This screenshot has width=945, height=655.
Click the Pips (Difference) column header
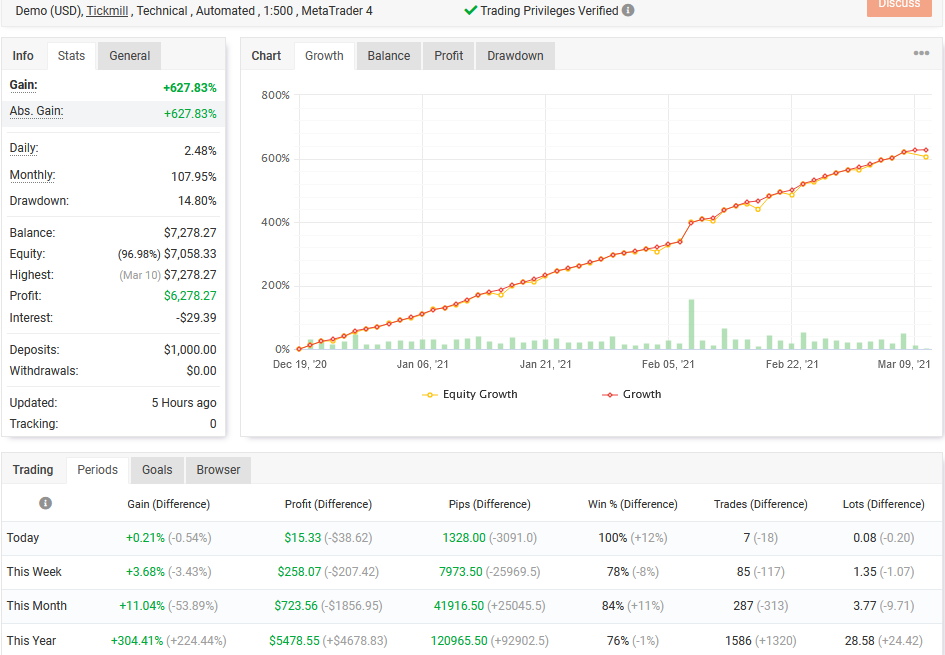click(489, 504)
